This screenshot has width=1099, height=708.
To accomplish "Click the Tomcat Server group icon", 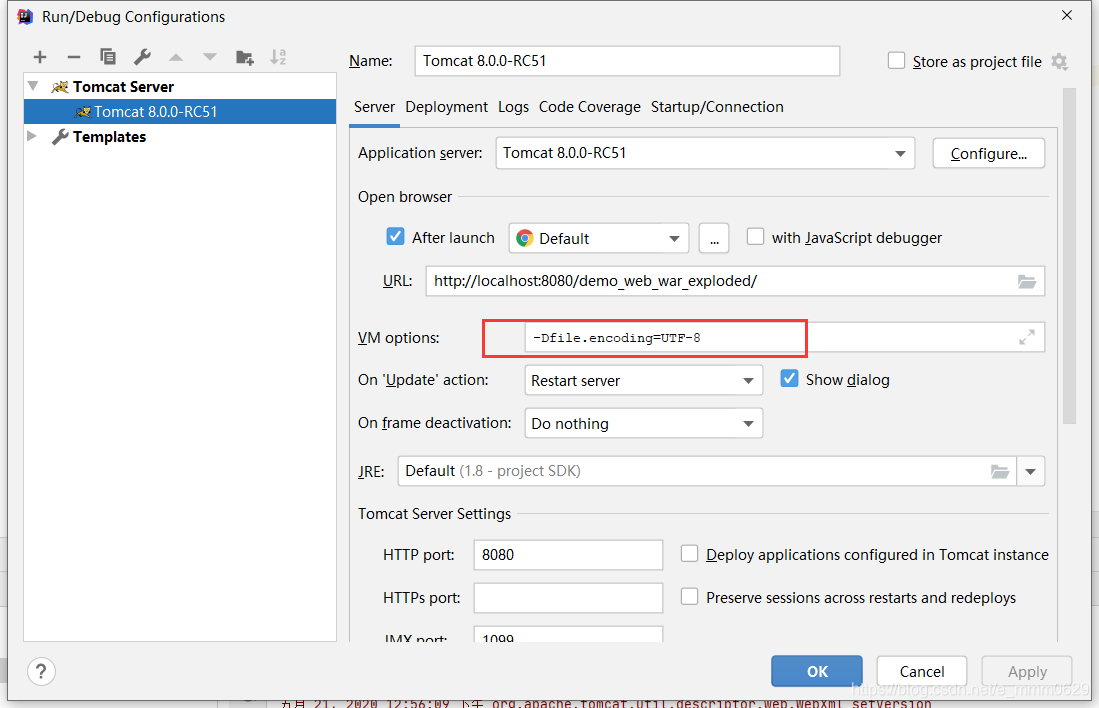I will pos(60,87).
